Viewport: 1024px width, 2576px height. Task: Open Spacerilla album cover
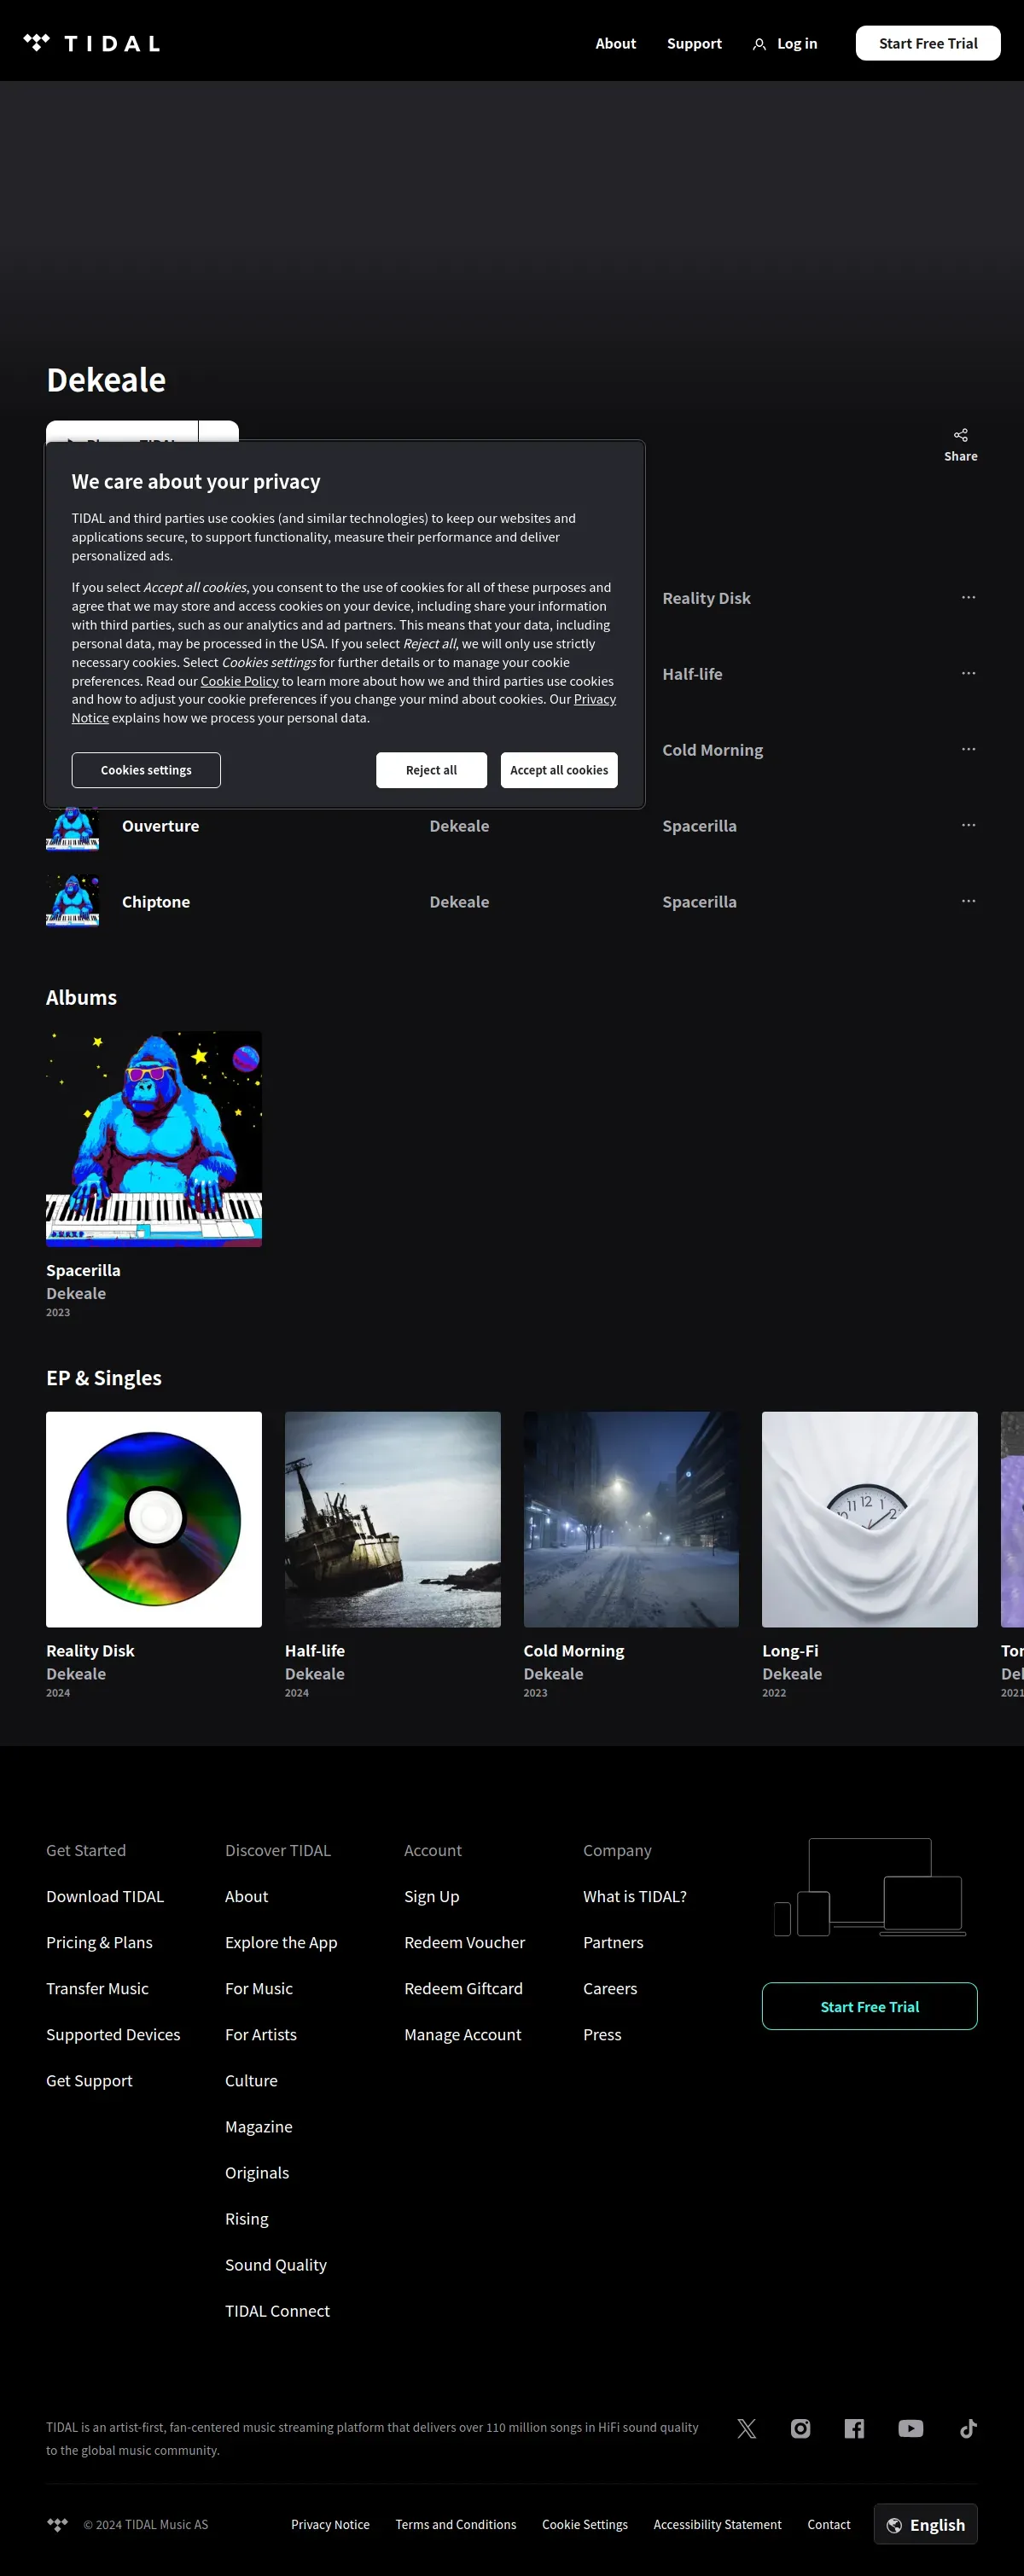(x=154, y=1139)
